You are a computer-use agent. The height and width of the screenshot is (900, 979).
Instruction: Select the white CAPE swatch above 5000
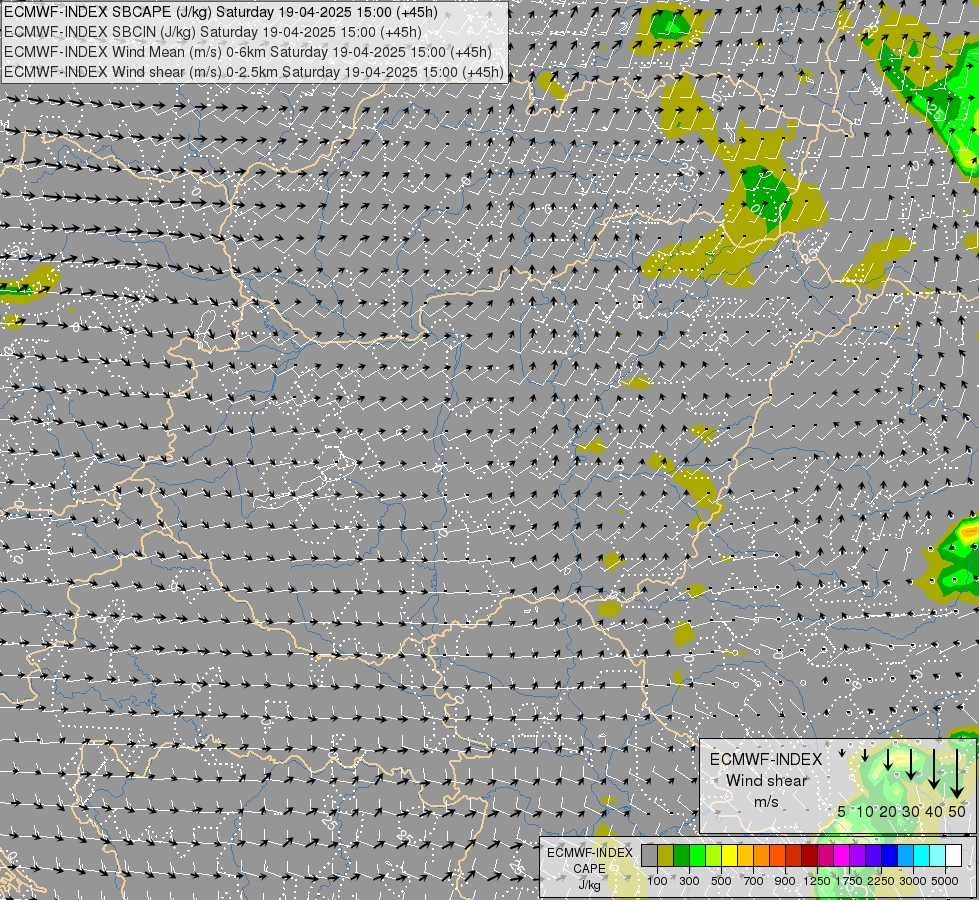tap(953, 855)
